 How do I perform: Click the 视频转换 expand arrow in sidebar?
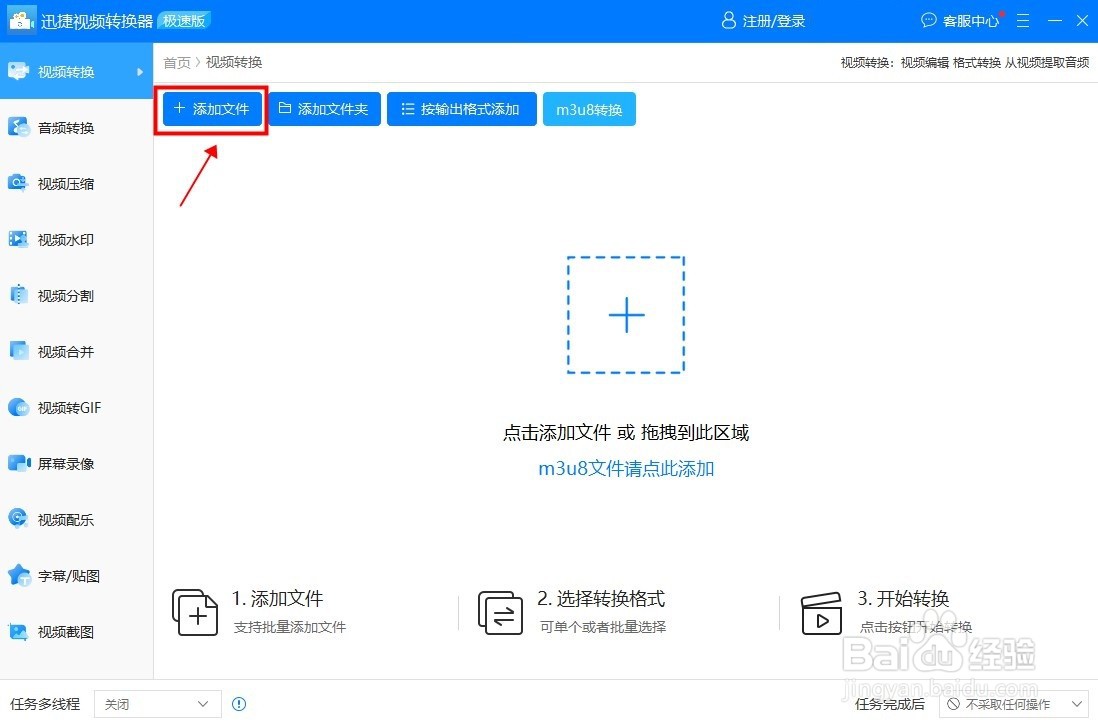140,71
